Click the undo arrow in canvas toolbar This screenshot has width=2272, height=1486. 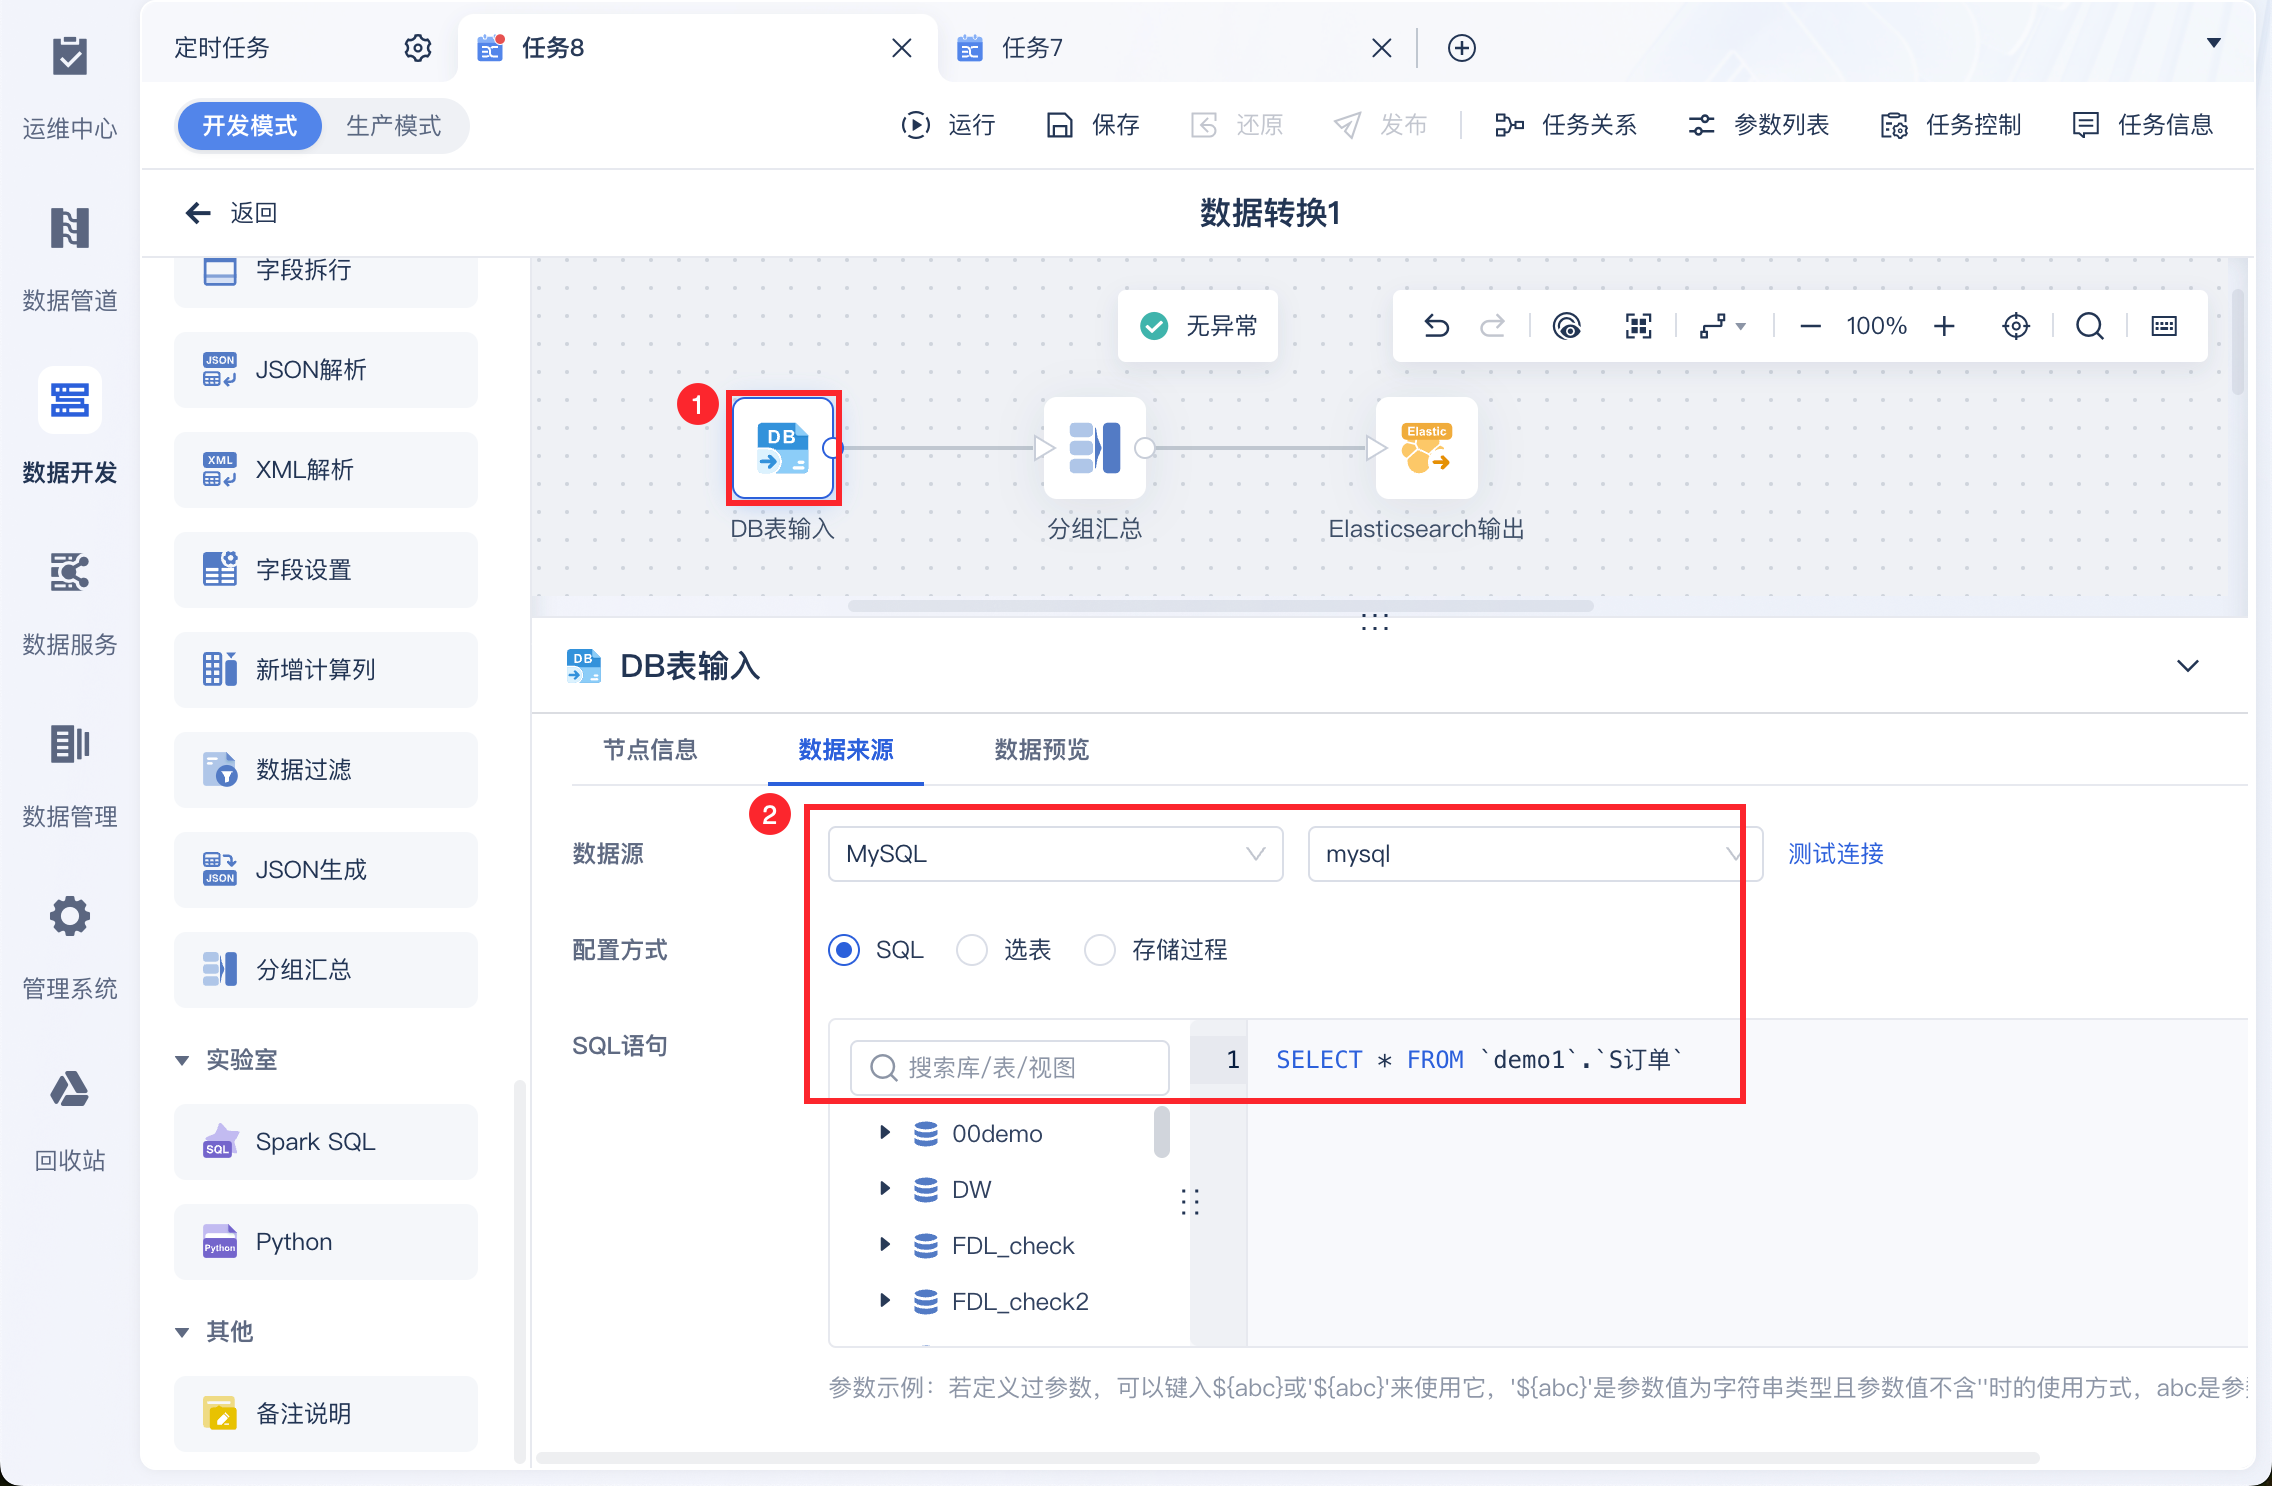(1436, 326)
